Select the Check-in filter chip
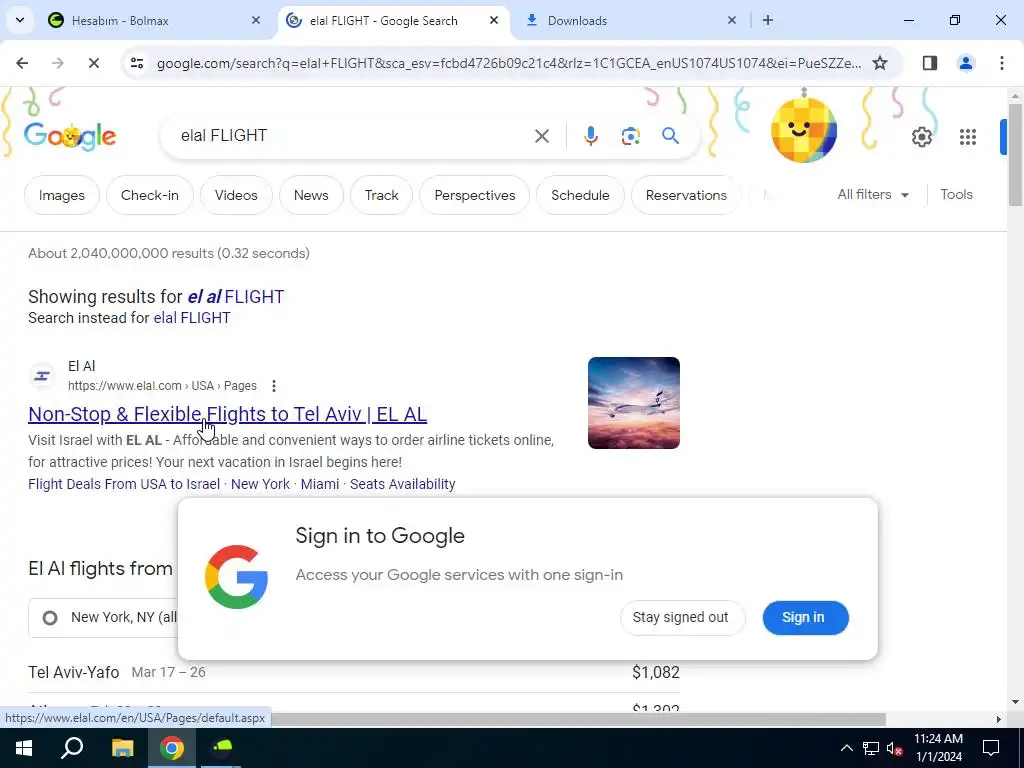The height and width of the screenshot is (768, 1024). tap(150, 195)
